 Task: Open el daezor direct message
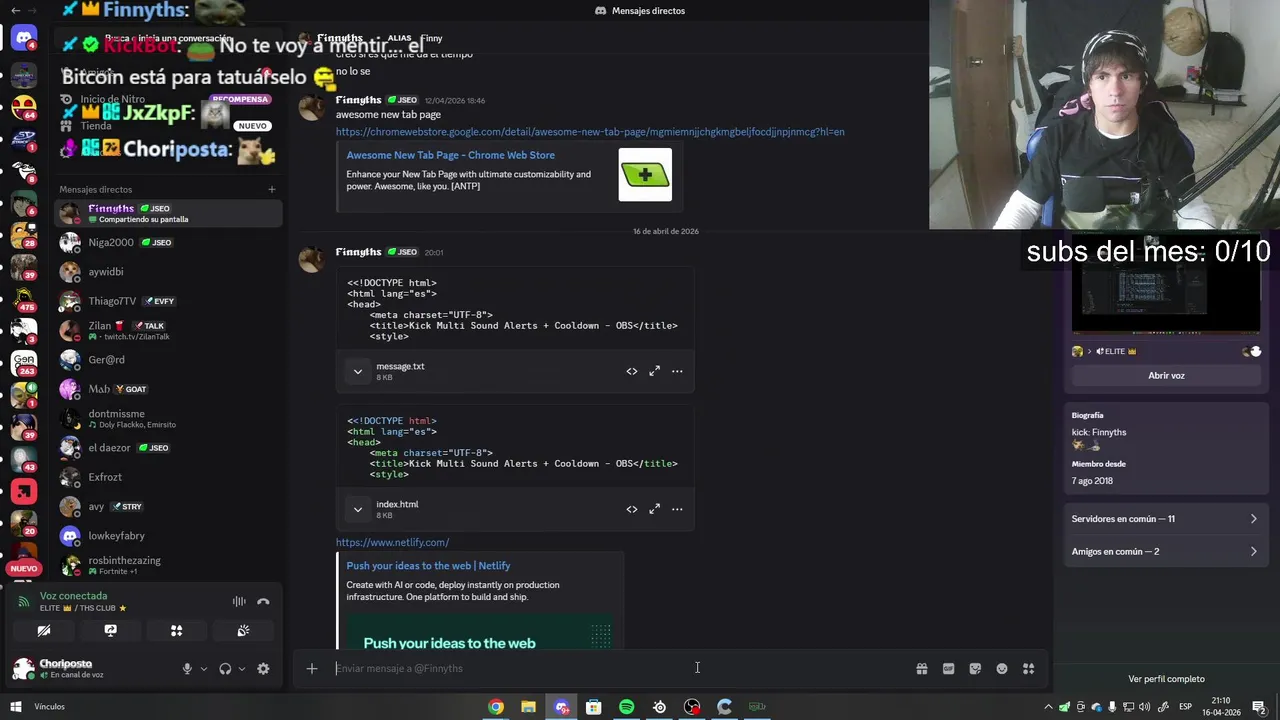click(168, 448)
